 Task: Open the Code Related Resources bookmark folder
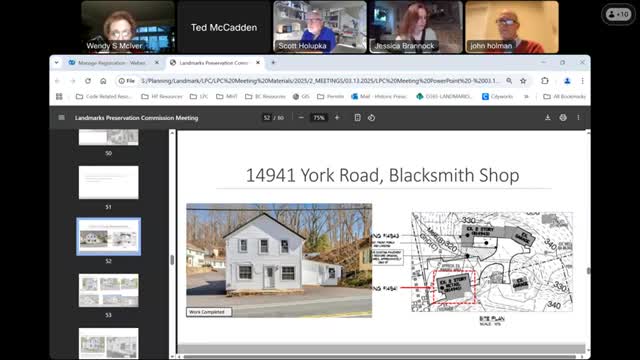coord(104,96)
